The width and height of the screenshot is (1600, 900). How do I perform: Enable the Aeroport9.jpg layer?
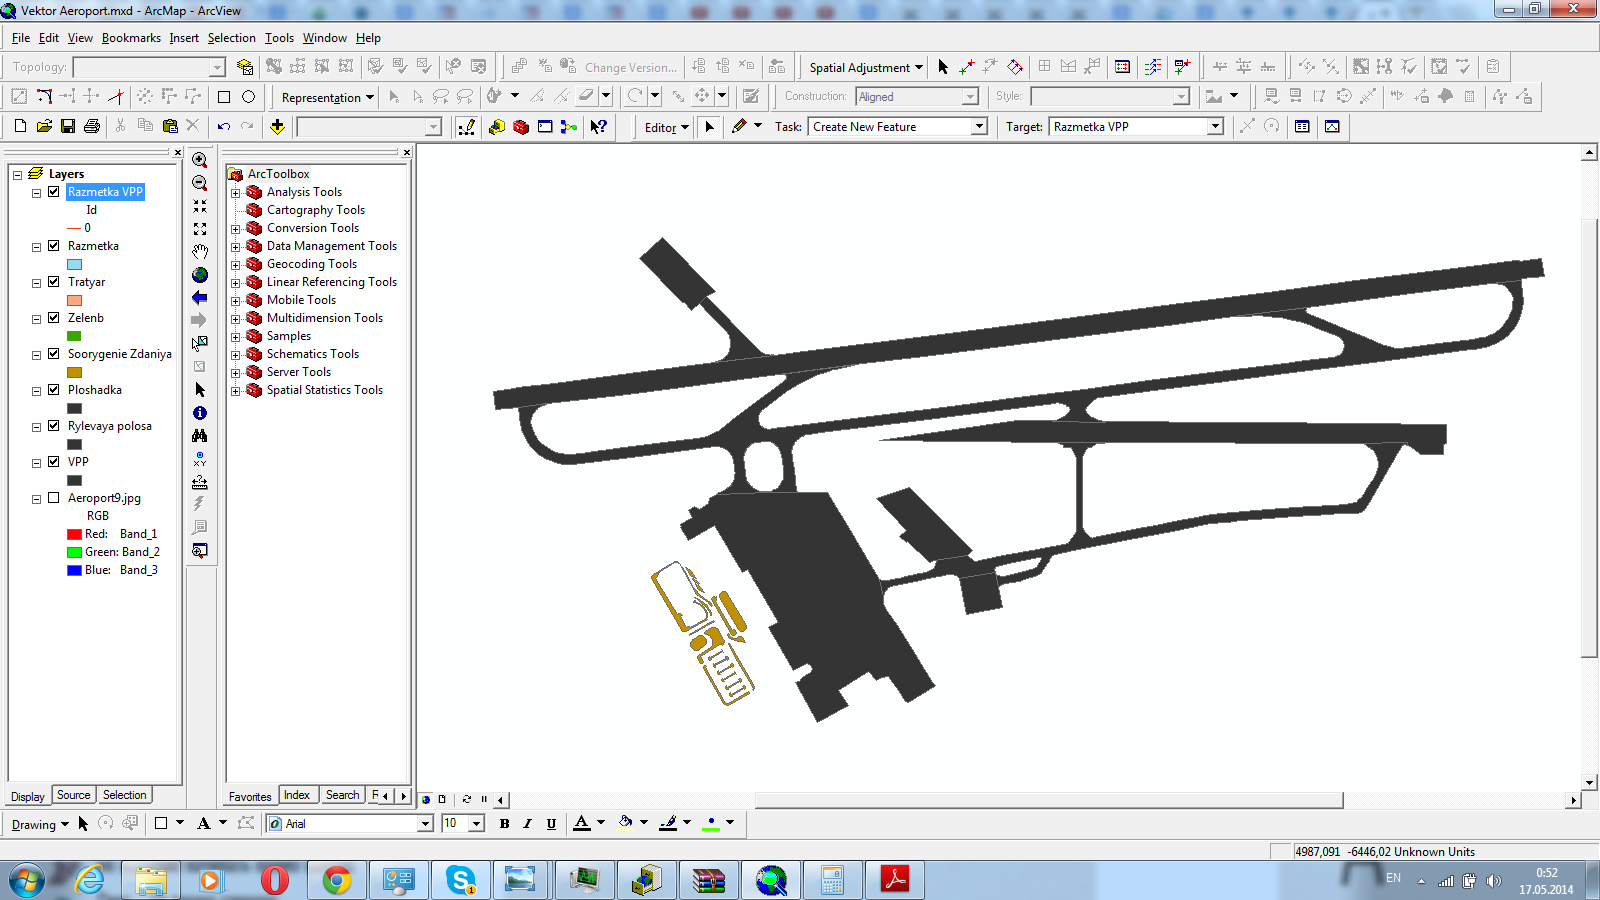[x=54, y=498]
